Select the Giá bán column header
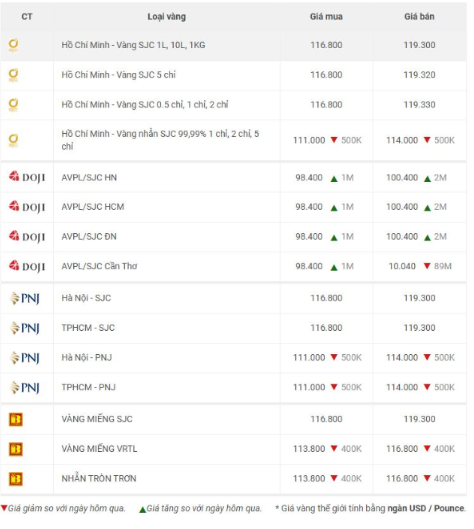This screenshot has width=474, height=529. click(x=419, y=17)
